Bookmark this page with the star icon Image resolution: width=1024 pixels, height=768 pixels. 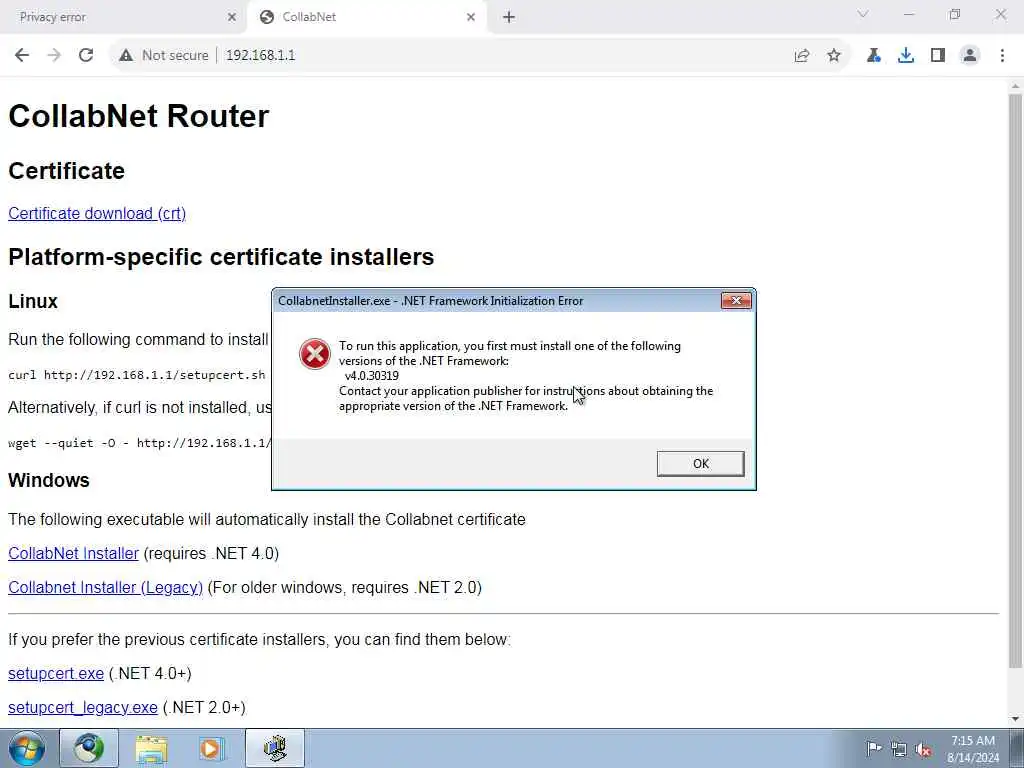pos(834,56)
